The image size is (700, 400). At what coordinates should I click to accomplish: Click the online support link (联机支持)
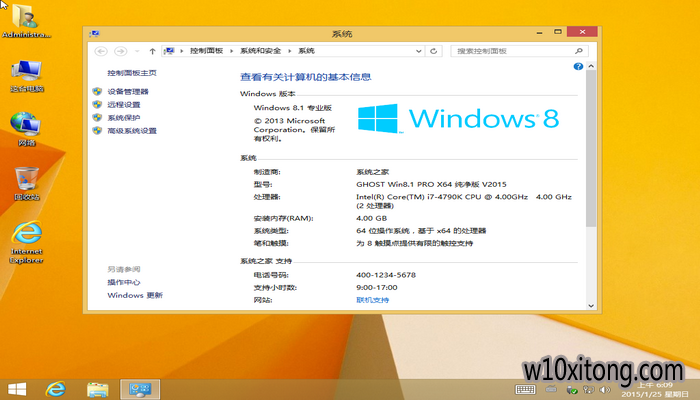click(372, 300)
